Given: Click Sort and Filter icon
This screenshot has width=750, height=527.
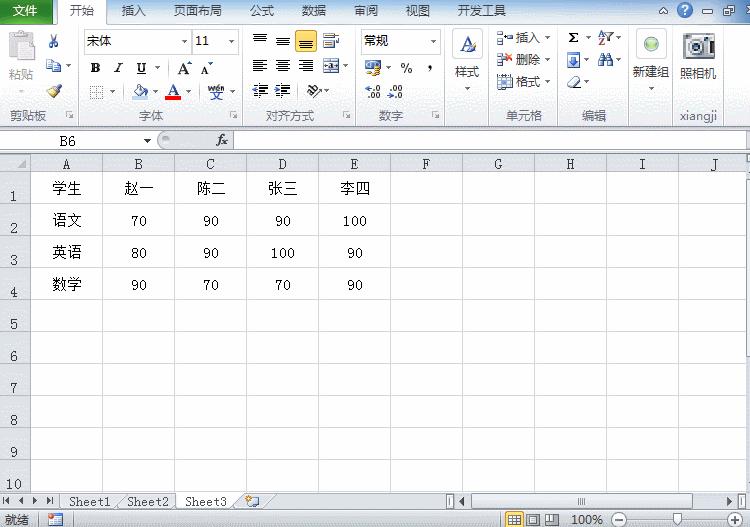Looking at the screenshot, I should (606, 37).
